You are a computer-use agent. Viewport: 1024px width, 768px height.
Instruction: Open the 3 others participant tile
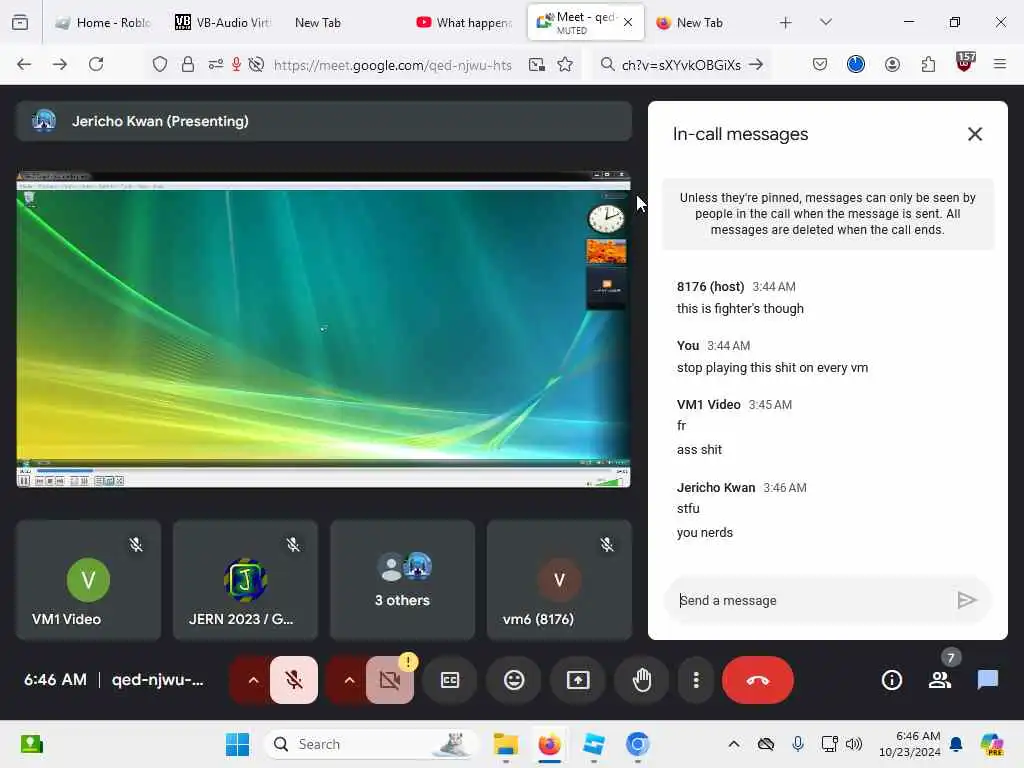pos(402,580)
